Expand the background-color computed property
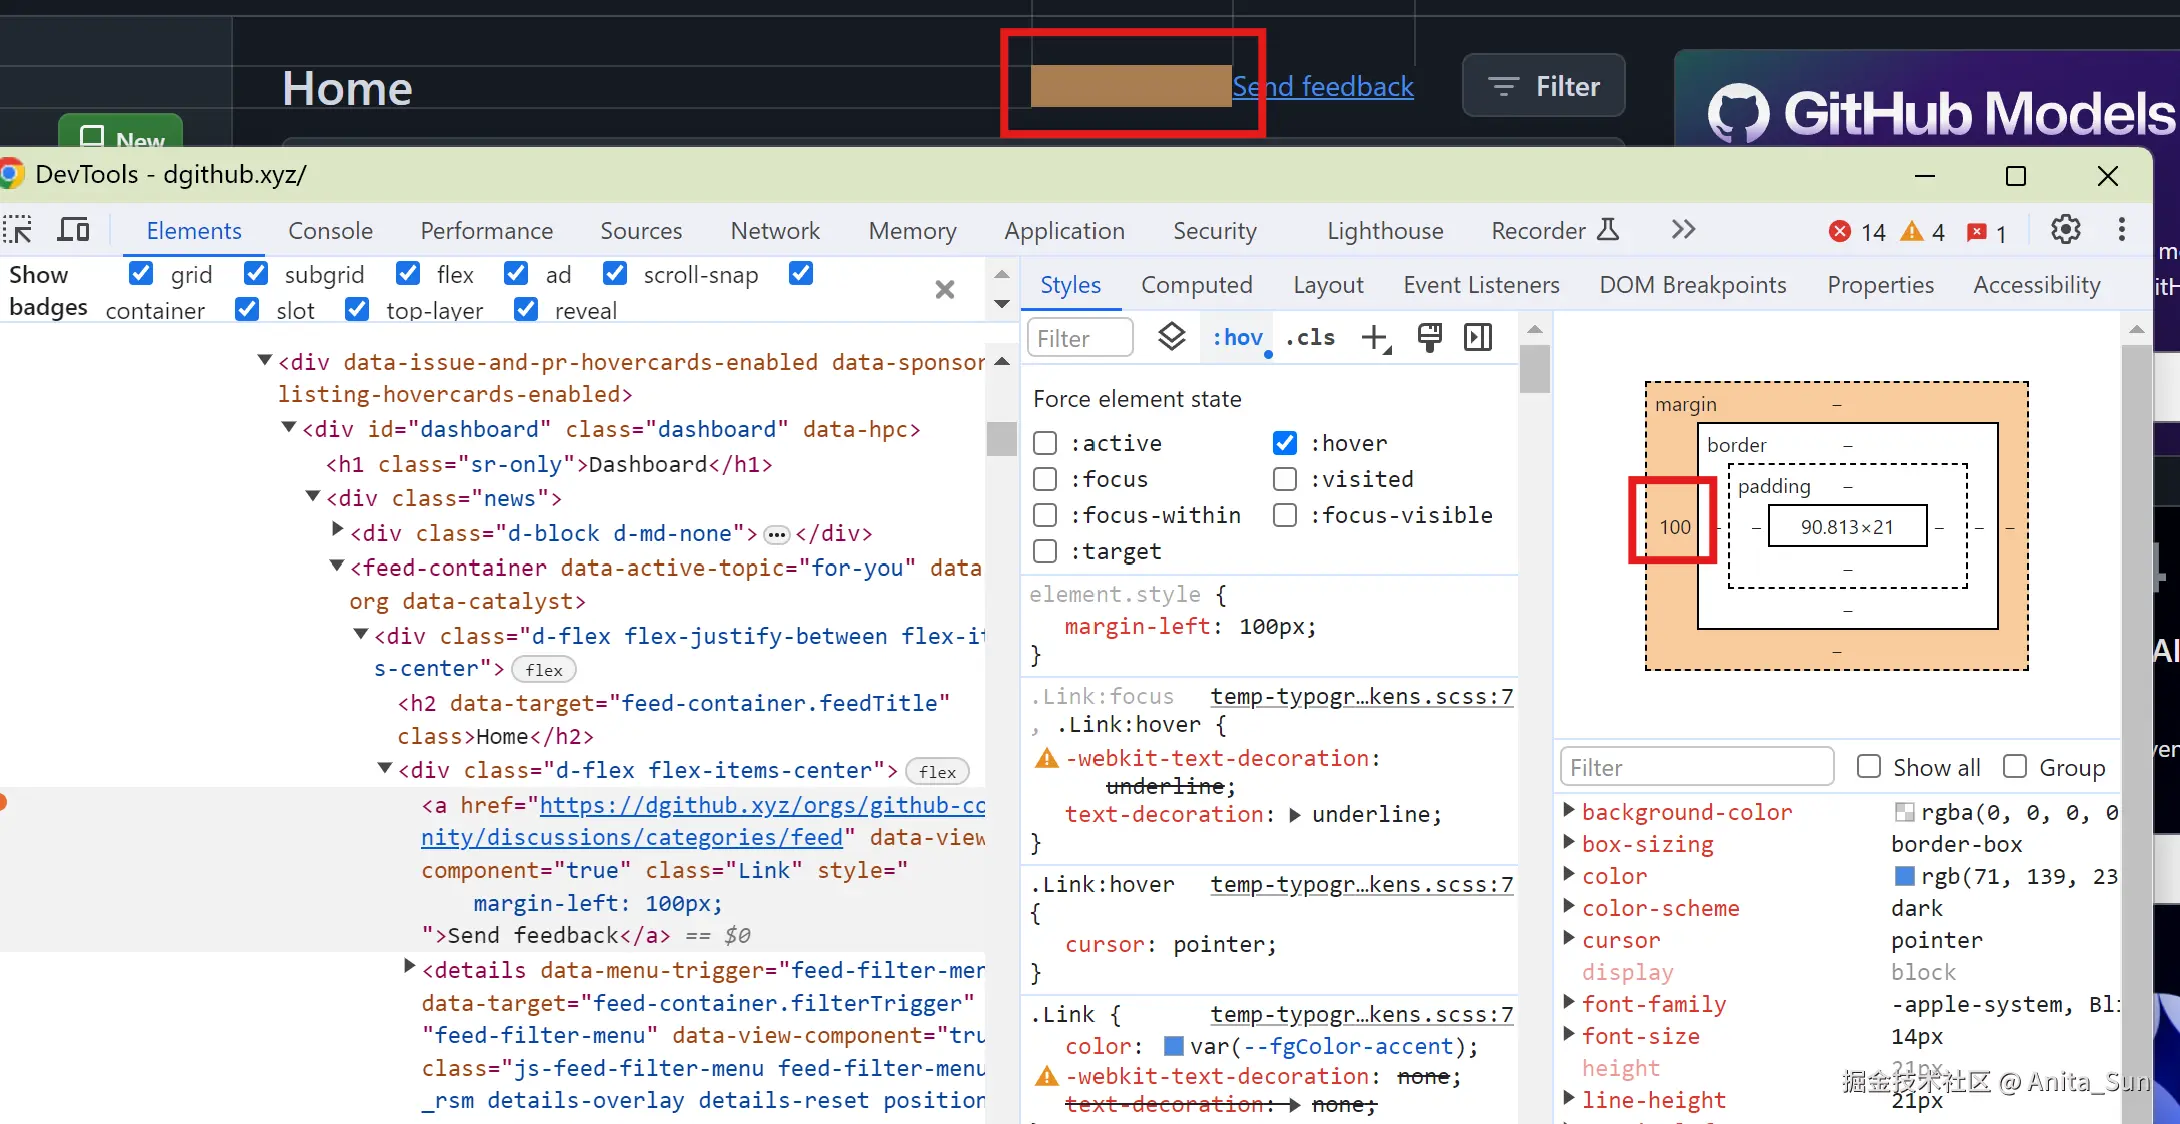2180x1124 pixels. pyautogui.click(x=1569, y=810)
